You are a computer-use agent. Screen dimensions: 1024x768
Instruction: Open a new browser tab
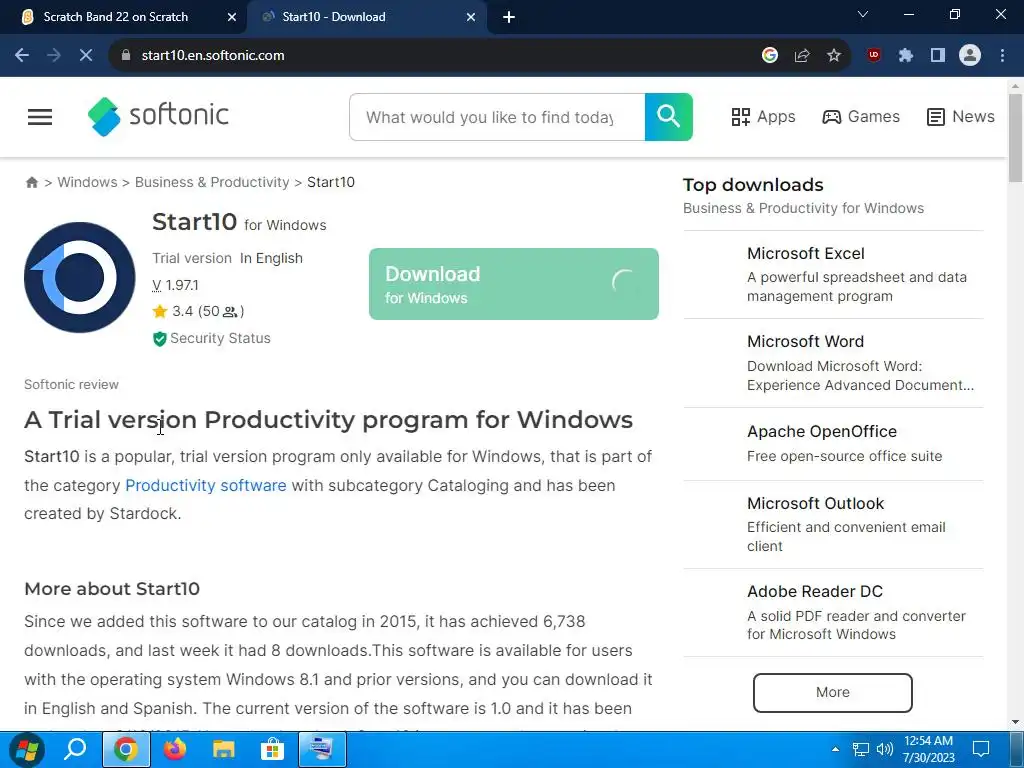509,17
